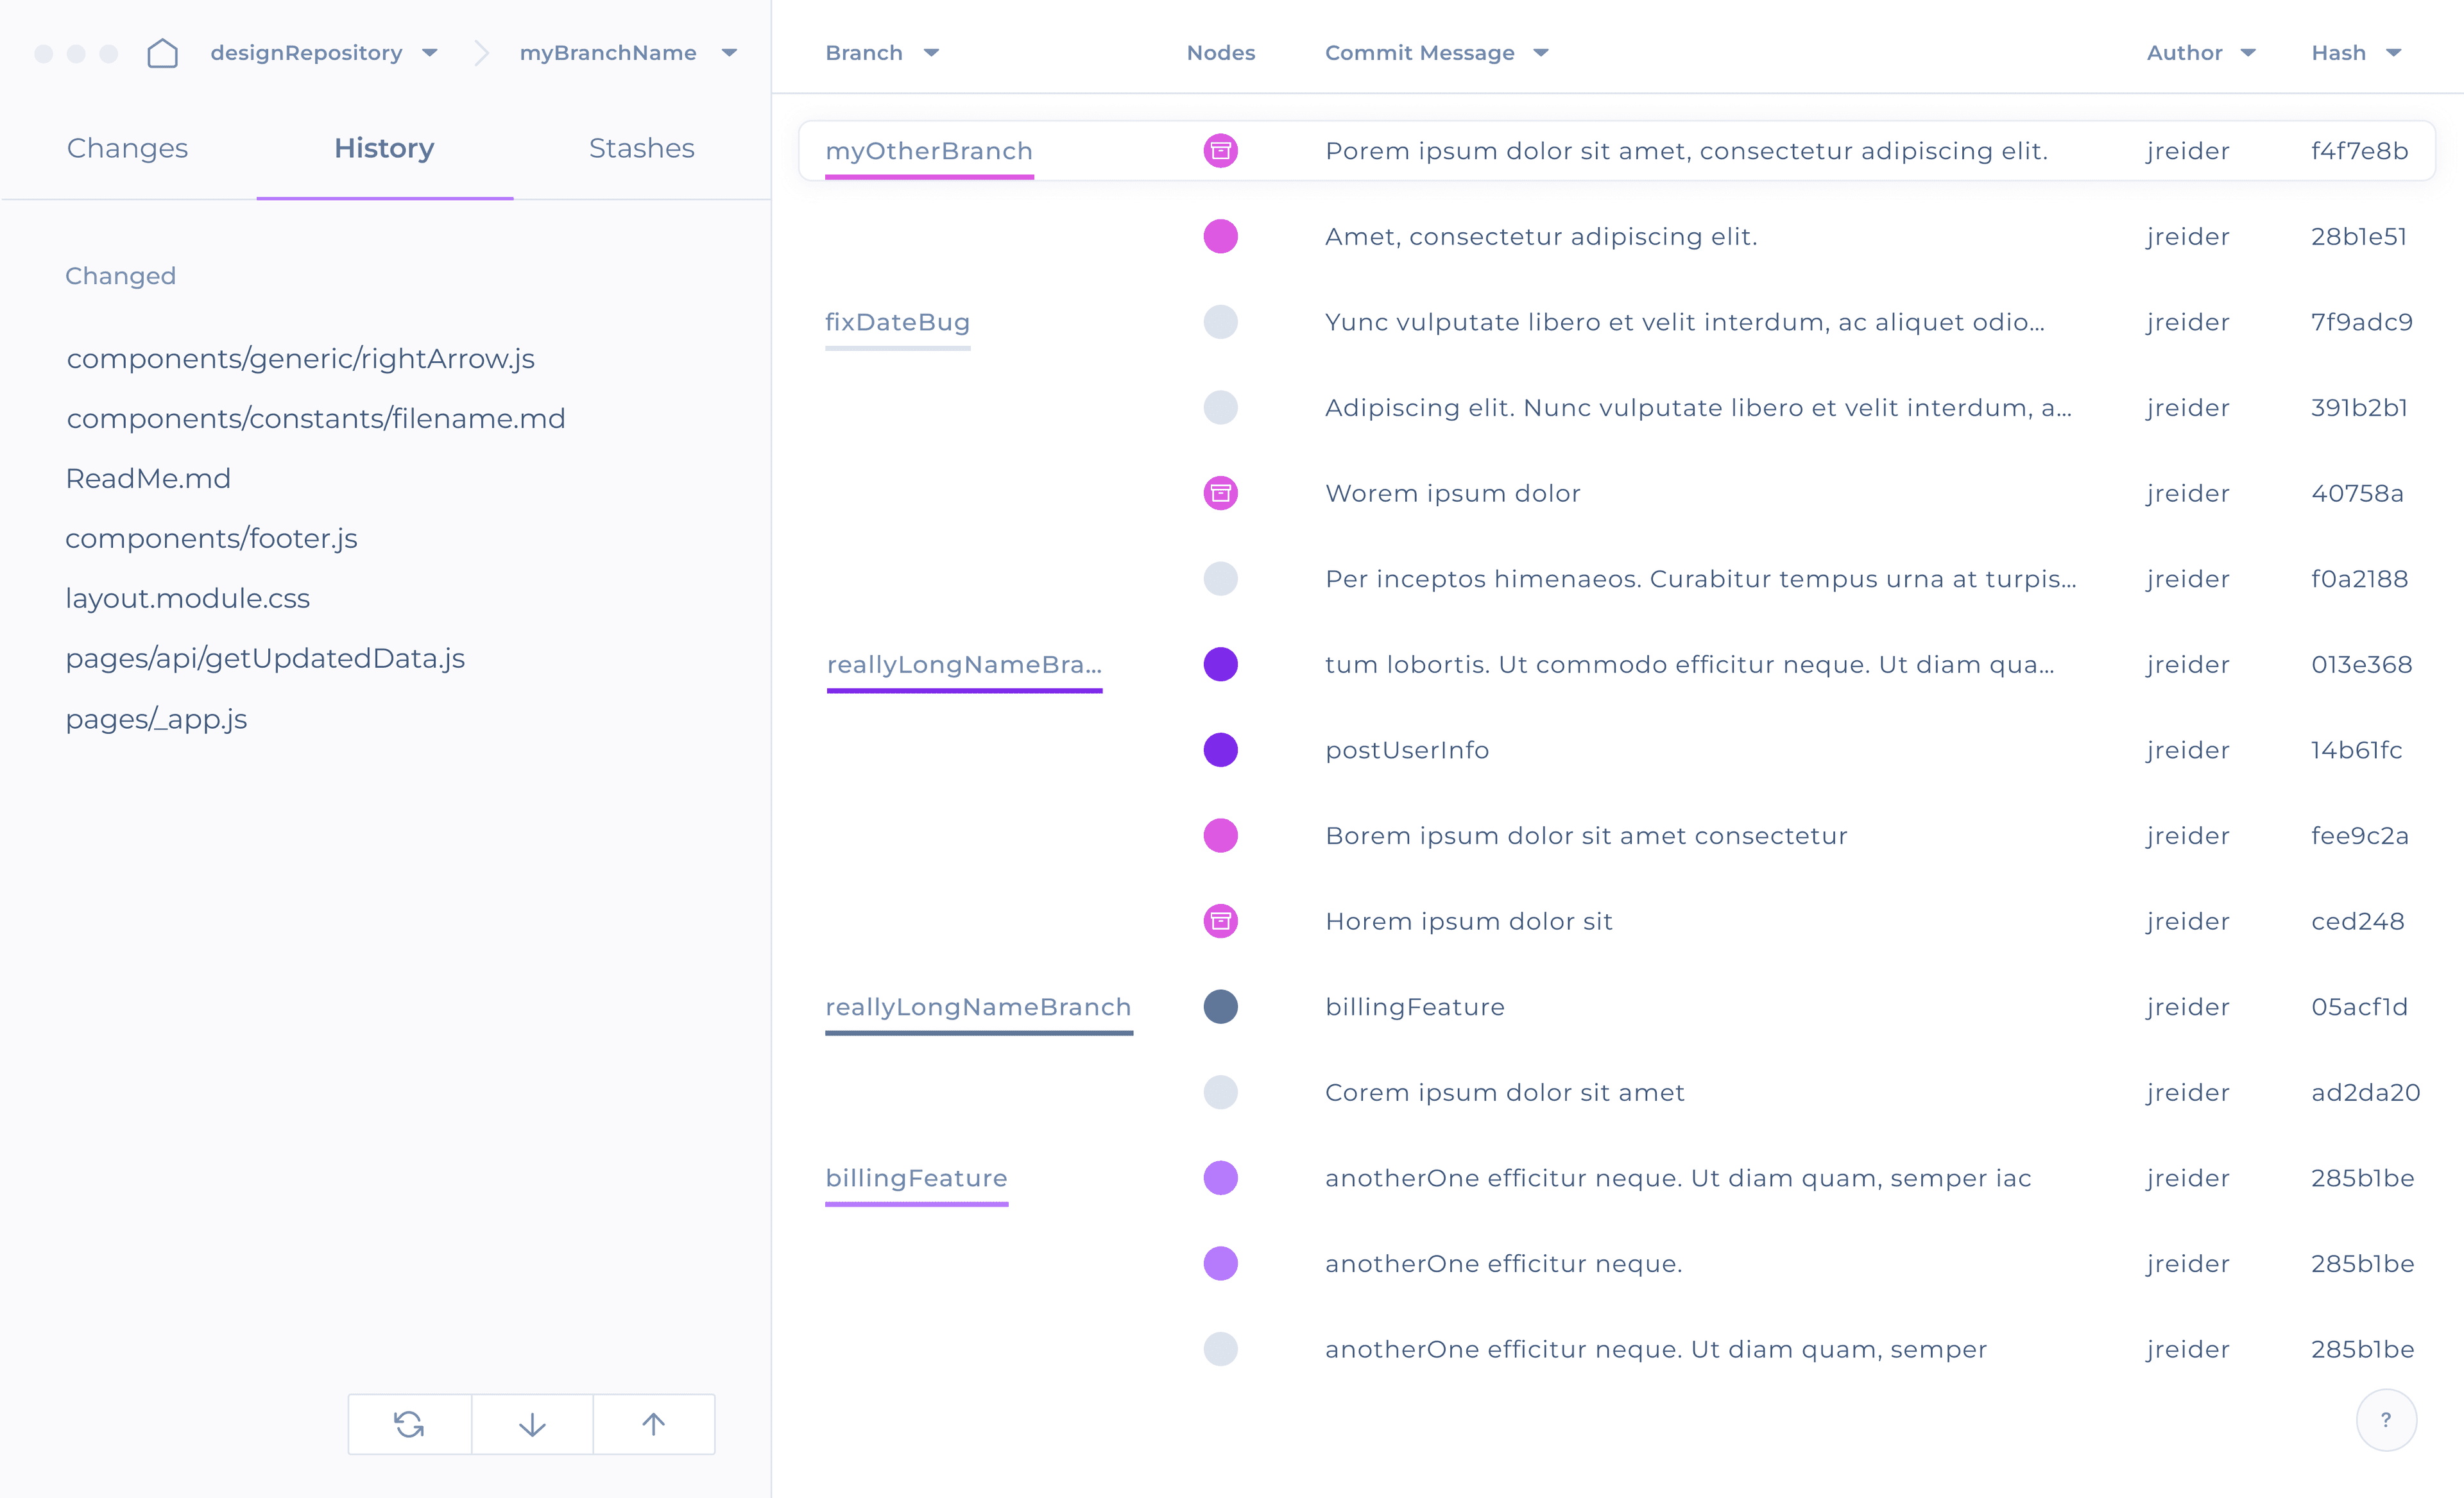The width and height of the screenshot is (2464, 1498).
Task: Click the Changed section heading
Action: [120, 276]
